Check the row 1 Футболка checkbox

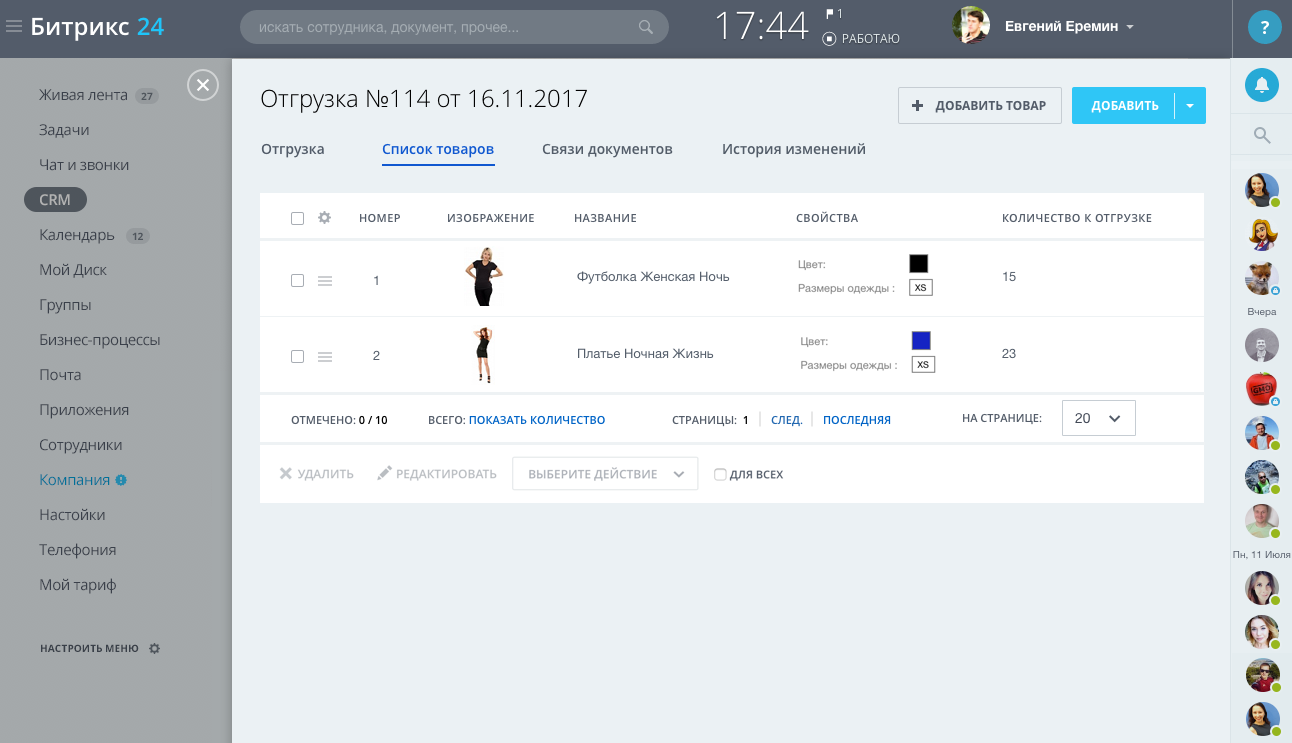tap(297, 281)
